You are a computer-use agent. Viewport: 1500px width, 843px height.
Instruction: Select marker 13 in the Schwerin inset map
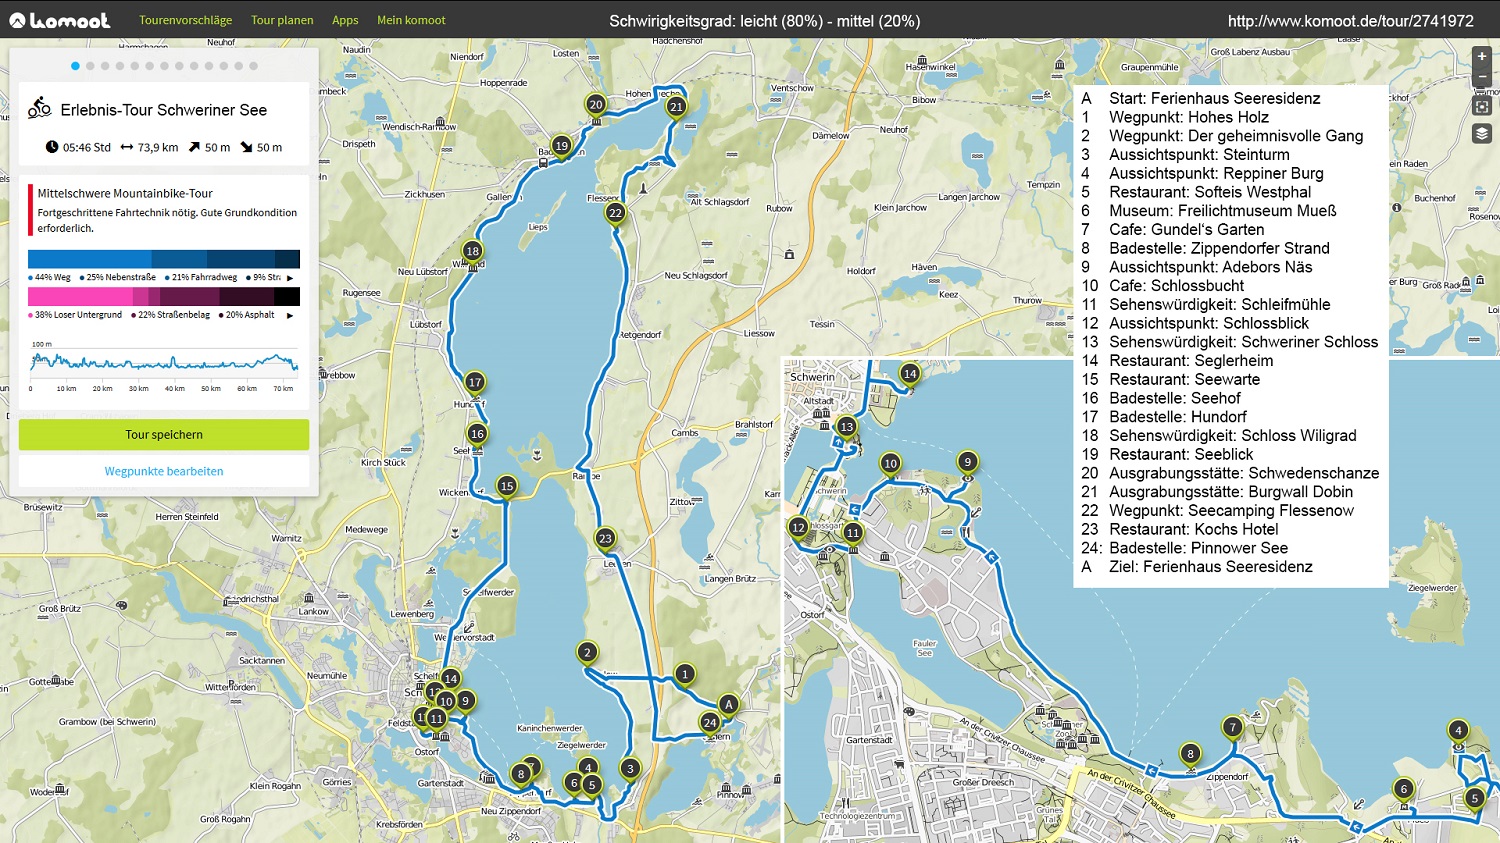click(847, 427)
